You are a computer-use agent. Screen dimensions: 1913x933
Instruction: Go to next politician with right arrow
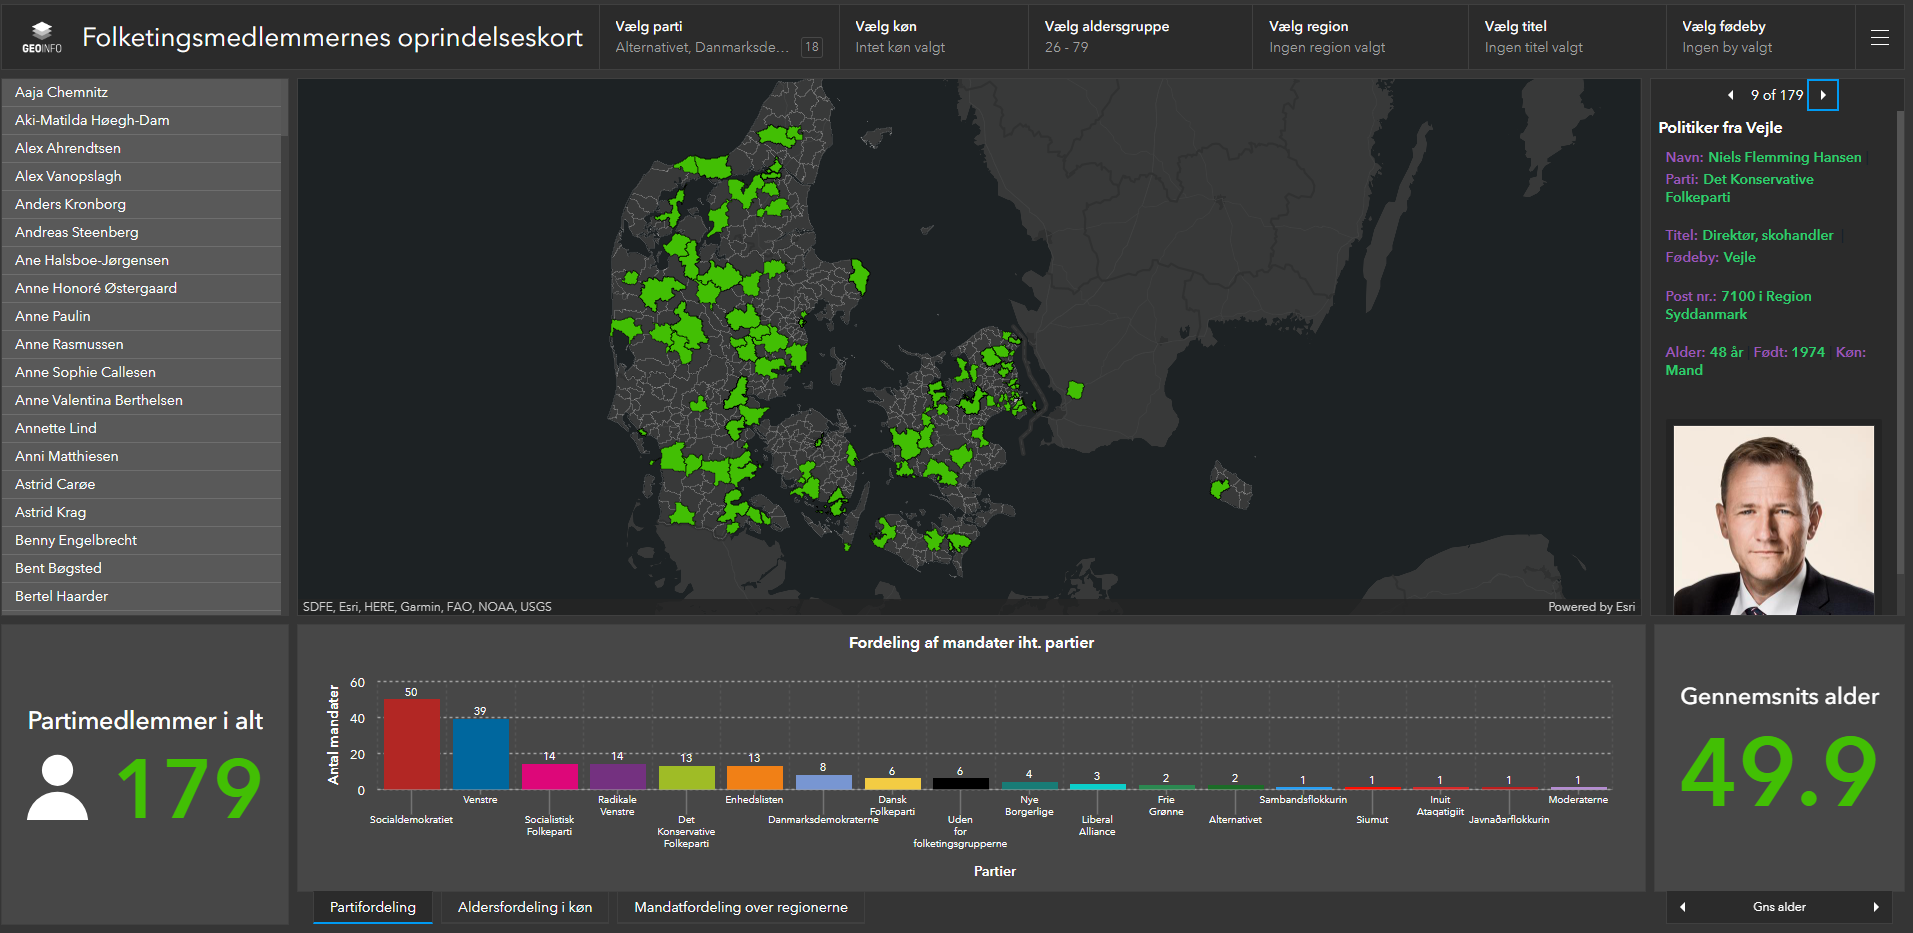1823,95
